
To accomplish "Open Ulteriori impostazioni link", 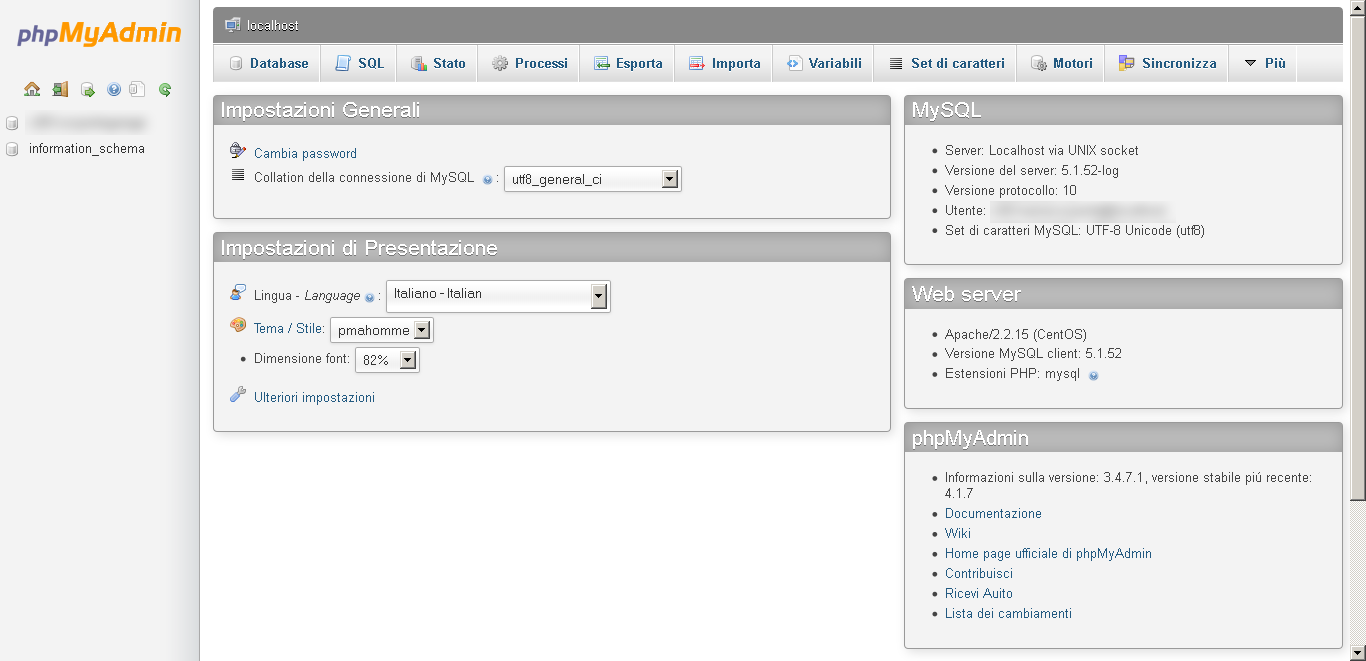I will coord(314,397).
